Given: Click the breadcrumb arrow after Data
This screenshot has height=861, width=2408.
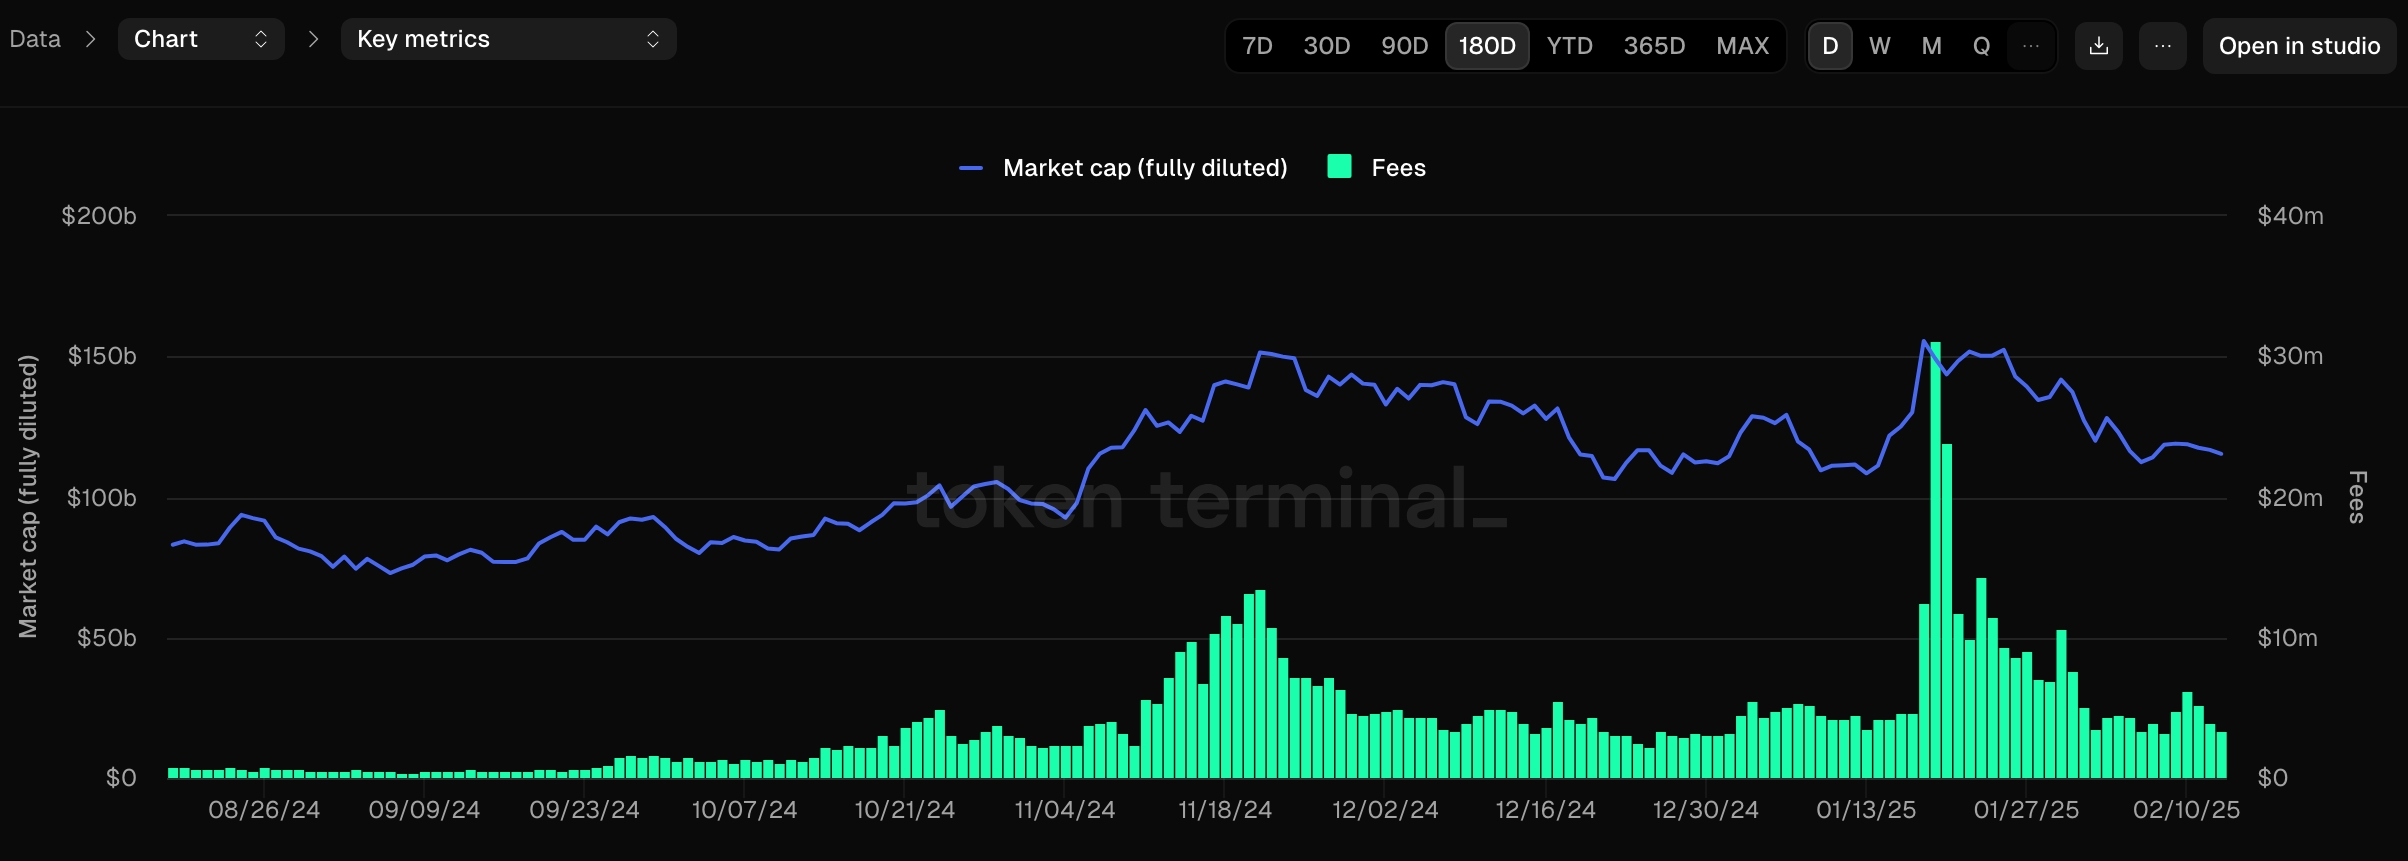Looking at the screenshot, I should coord(91,39).
